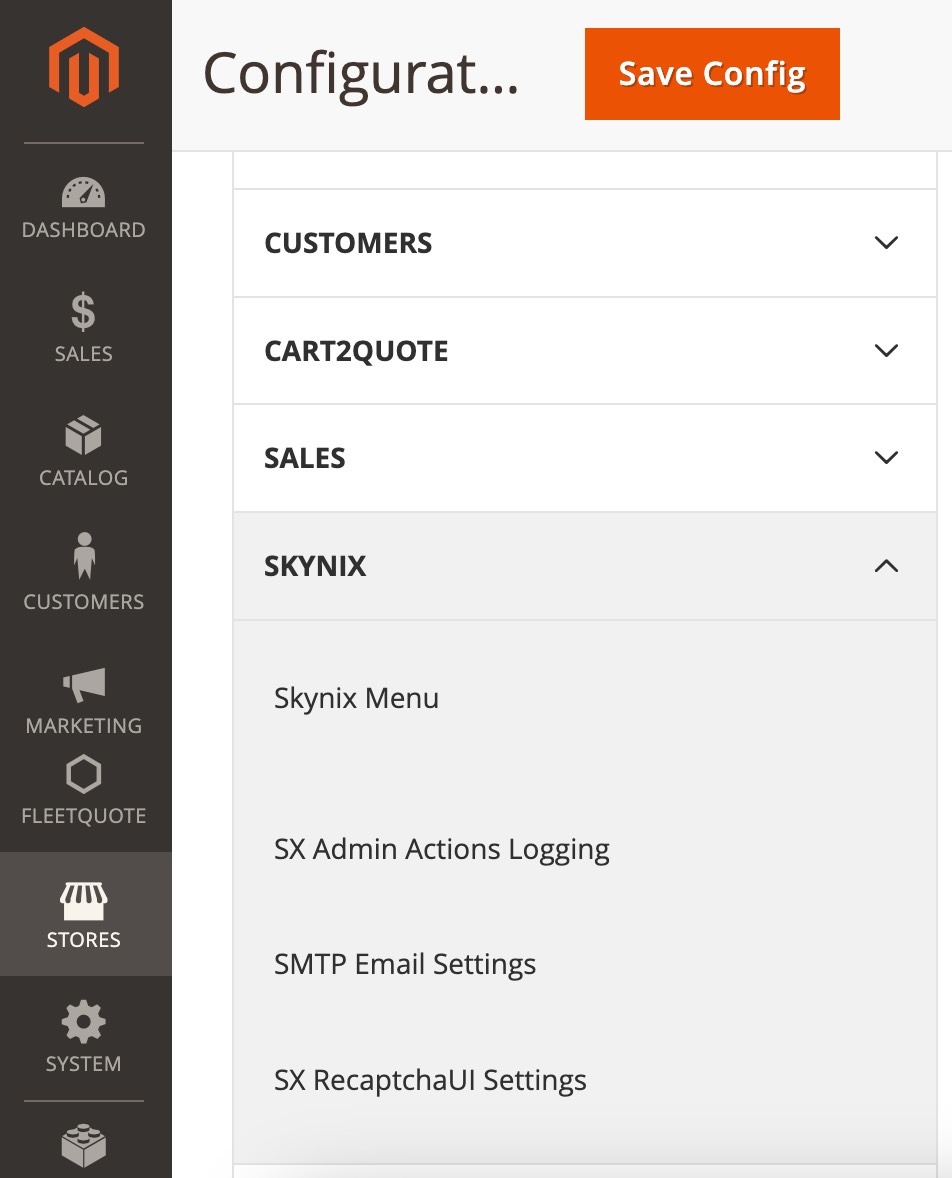Click the Save Config button

[712, 74]
